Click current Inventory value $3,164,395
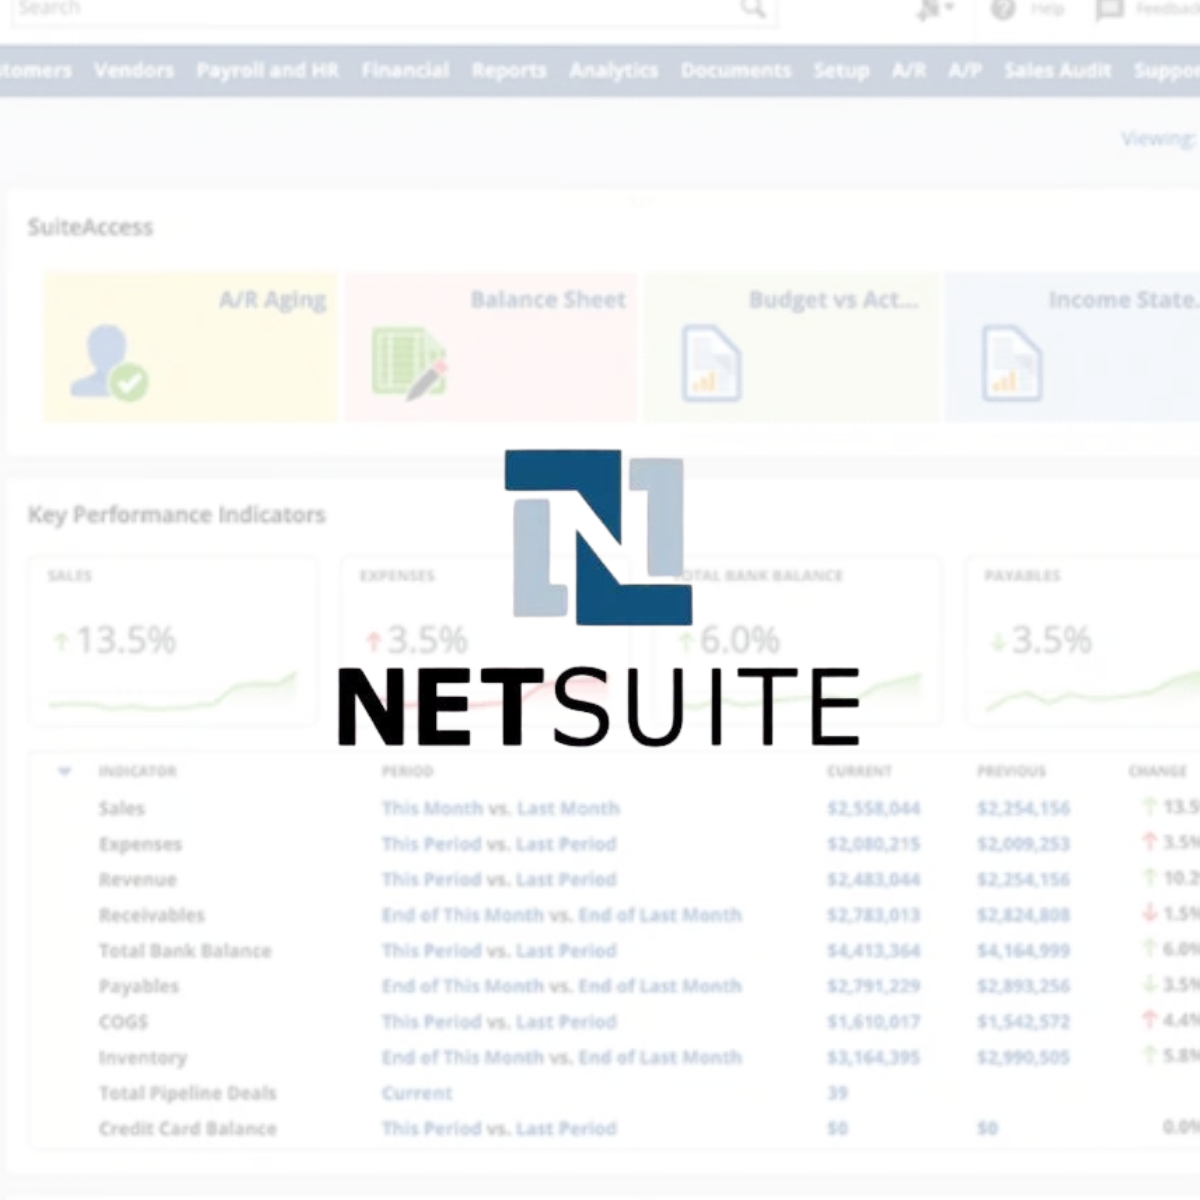This screenshot has height=1200, width=1200. [x=874, y=1057]
